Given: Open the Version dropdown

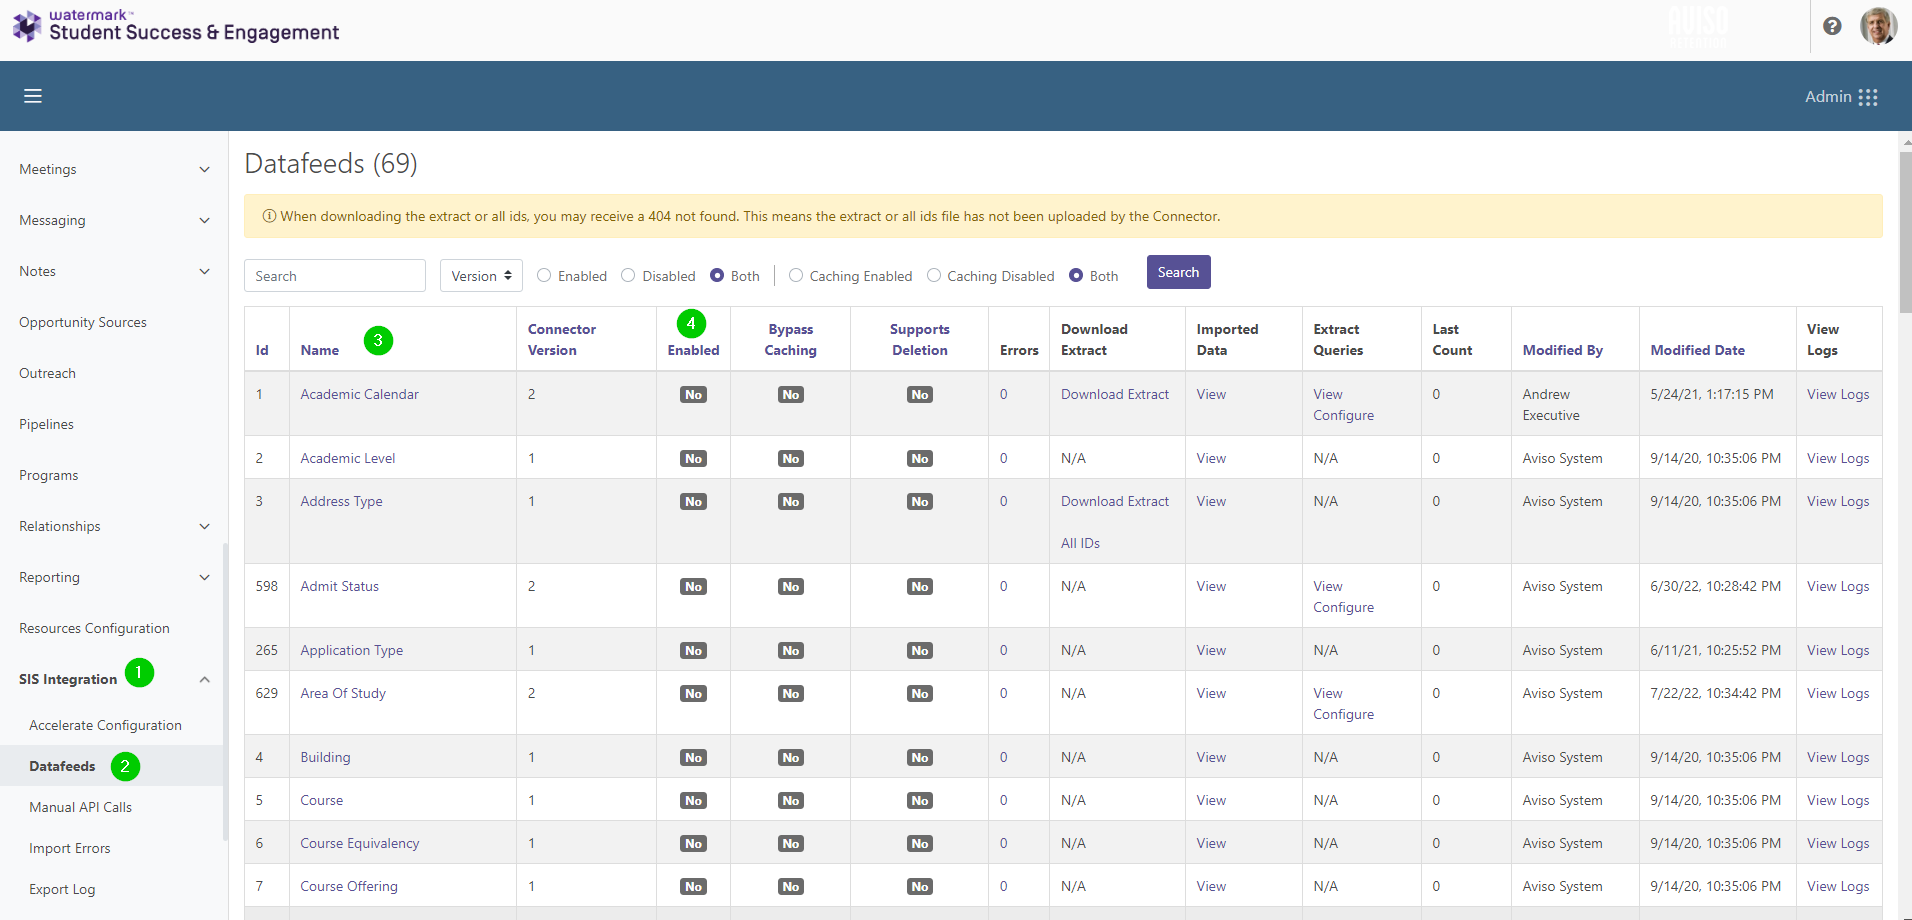Looking at the screenshot, I should coord(481,276).
